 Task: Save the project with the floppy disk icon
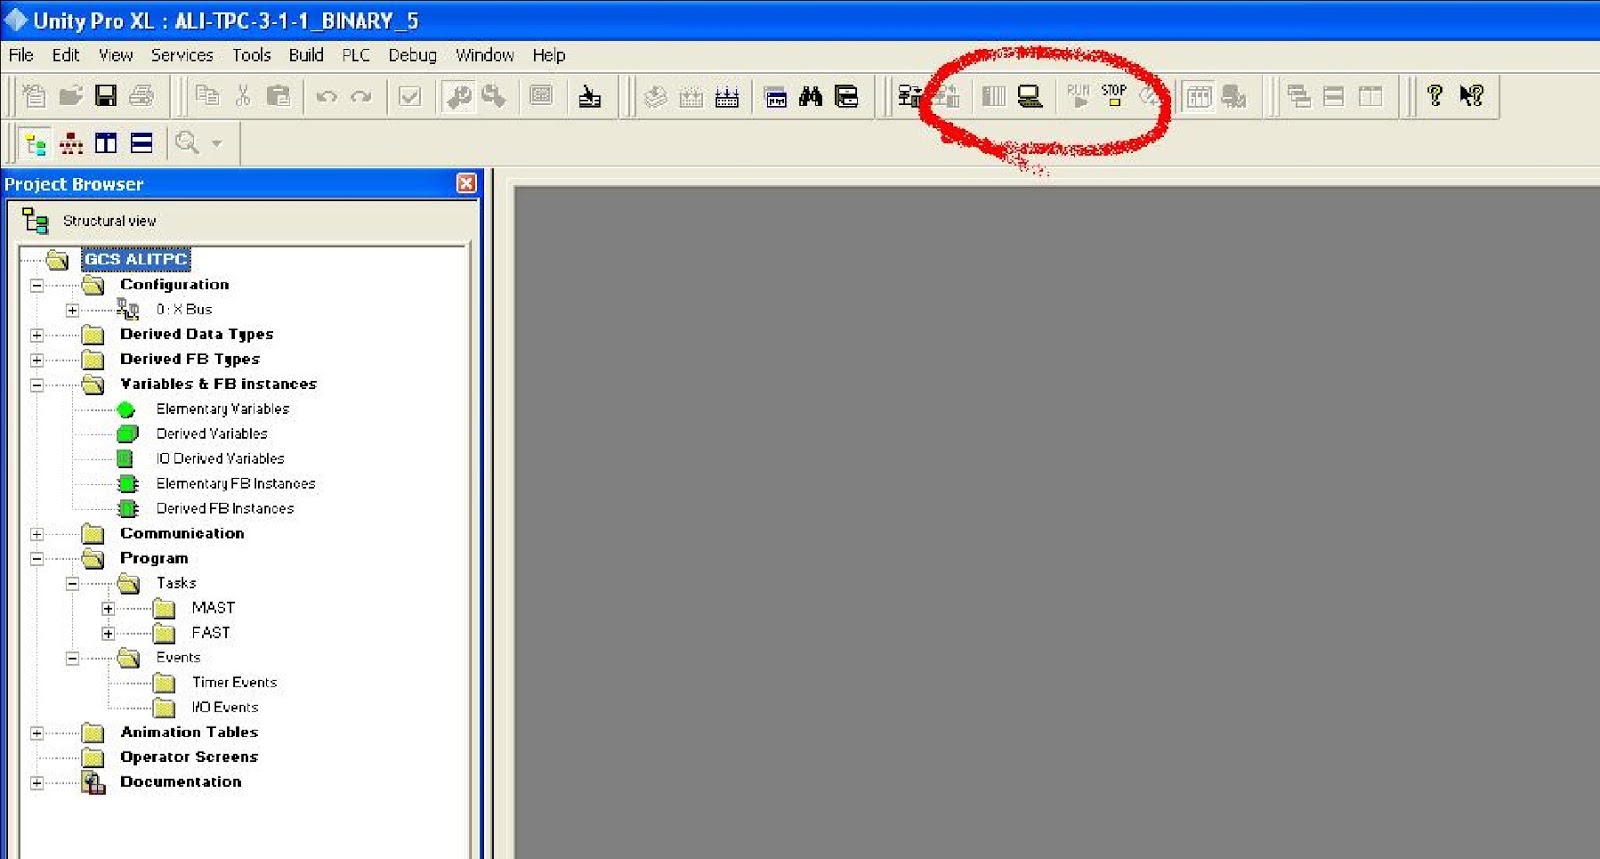[x=106, y=96]
